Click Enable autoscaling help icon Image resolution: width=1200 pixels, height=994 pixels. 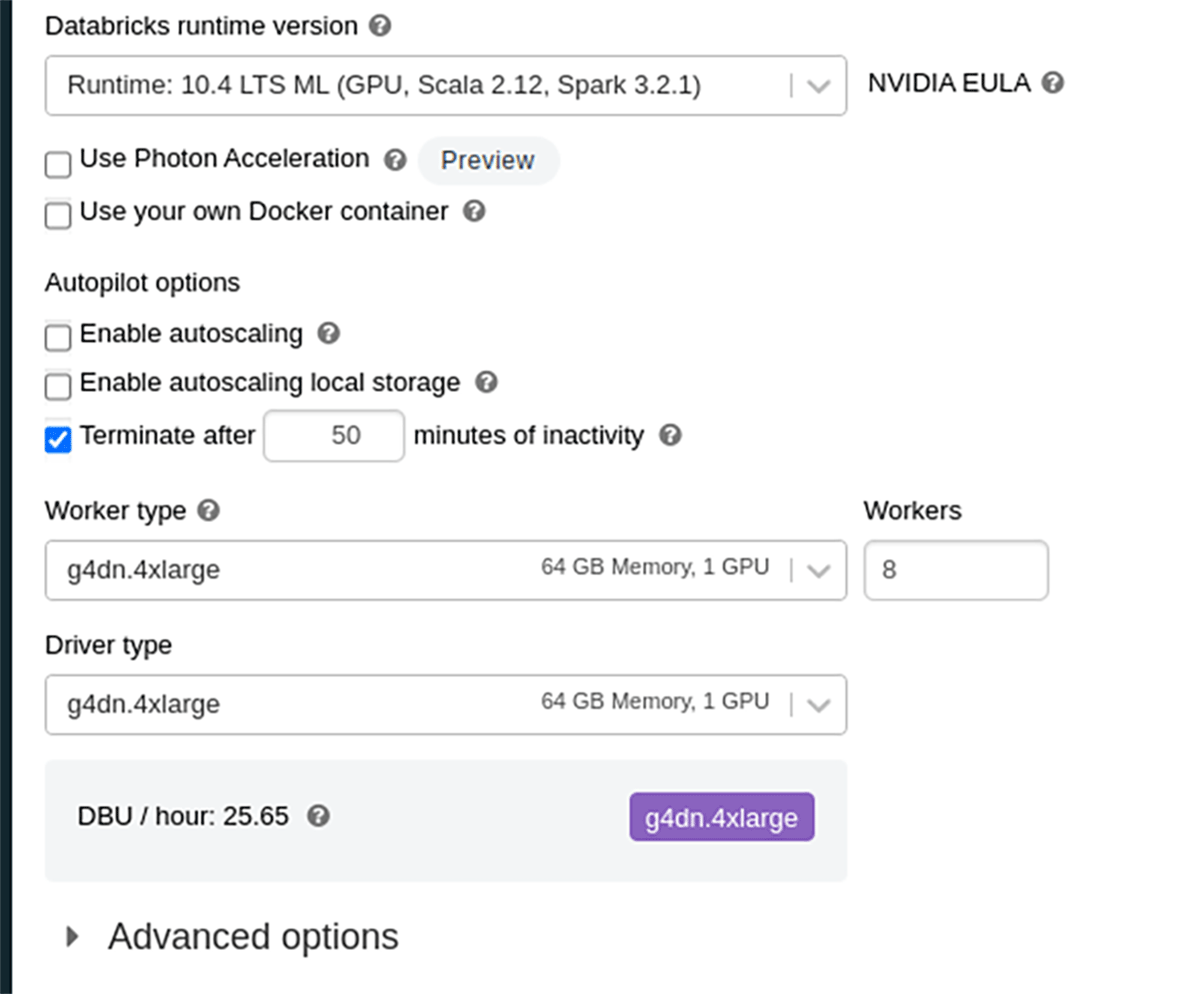(328, 333)
